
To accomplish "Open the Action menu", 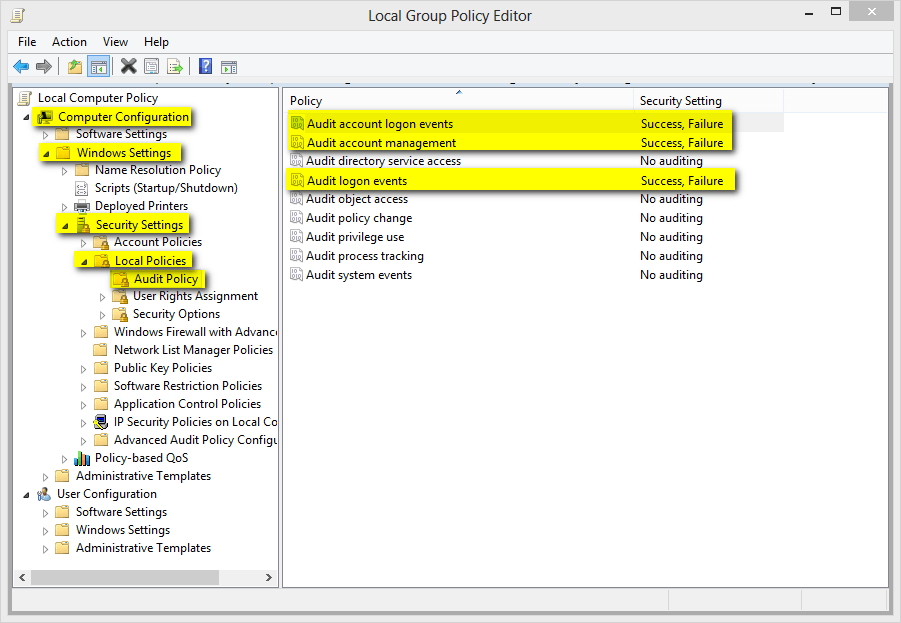I will tap(69, 42).
